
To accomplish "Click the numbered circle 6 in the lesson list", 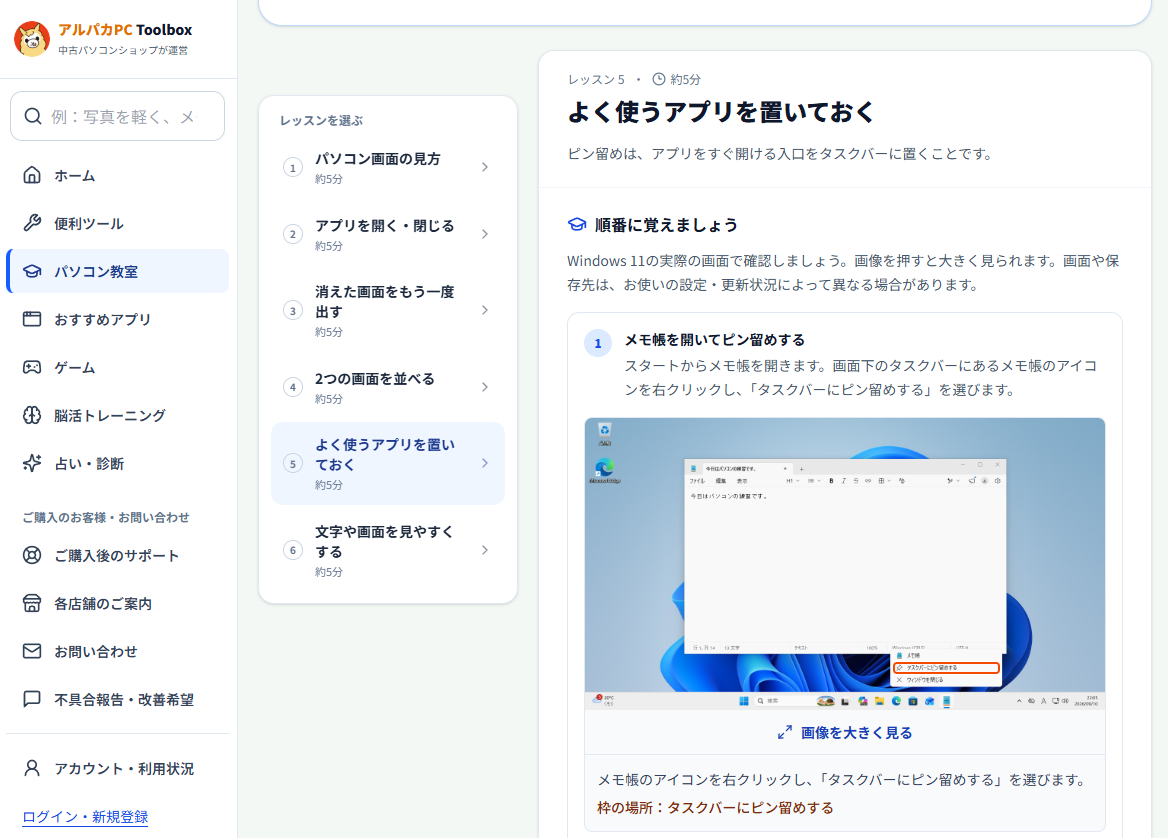I will (x=293, y=550).
